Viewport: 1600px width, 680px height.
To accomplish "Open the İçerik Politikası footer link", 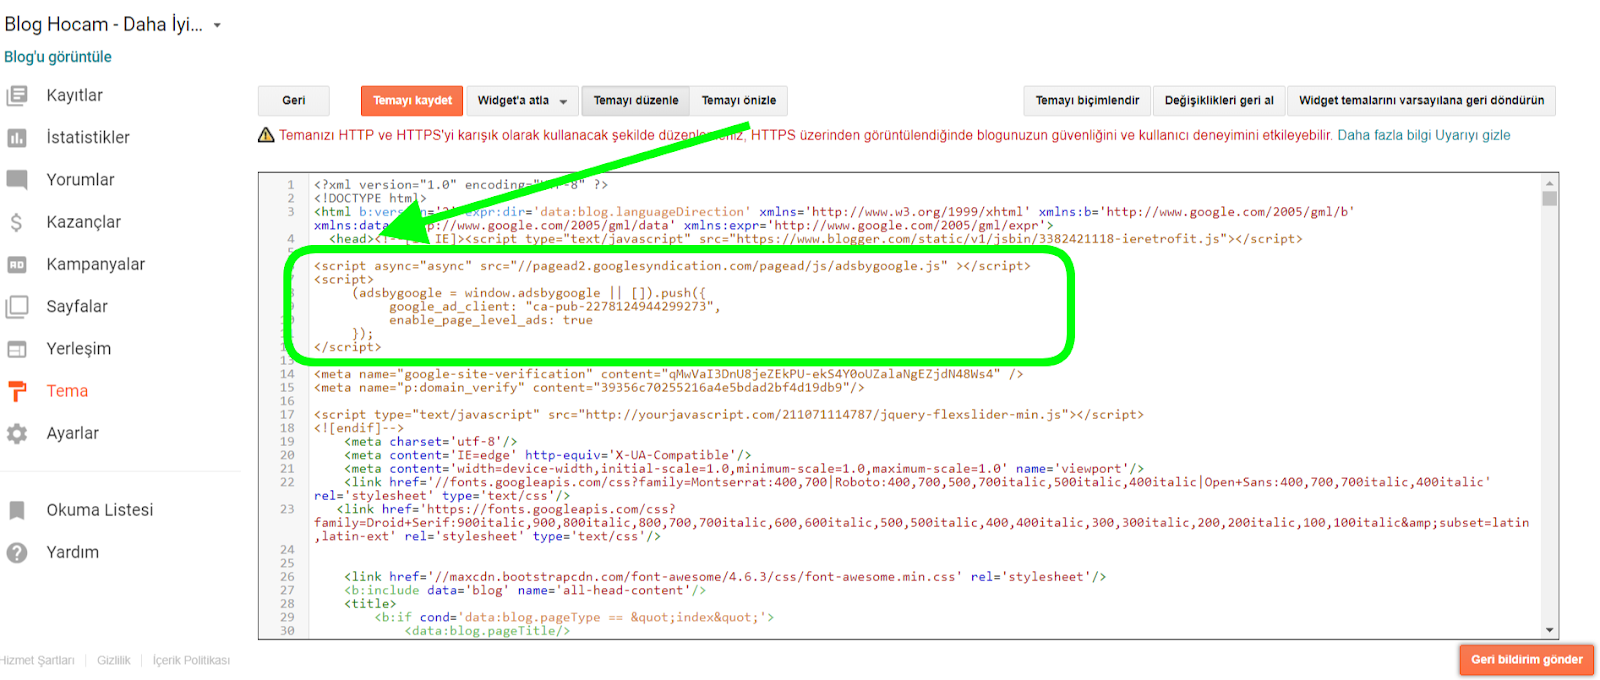I will click(191, 660).
